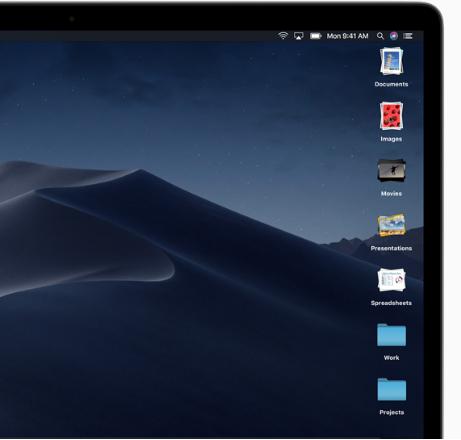Screen dimensions: 461x440
Task: Open the Mon 9:41 AM clock menu
Action: click(347, 36)
